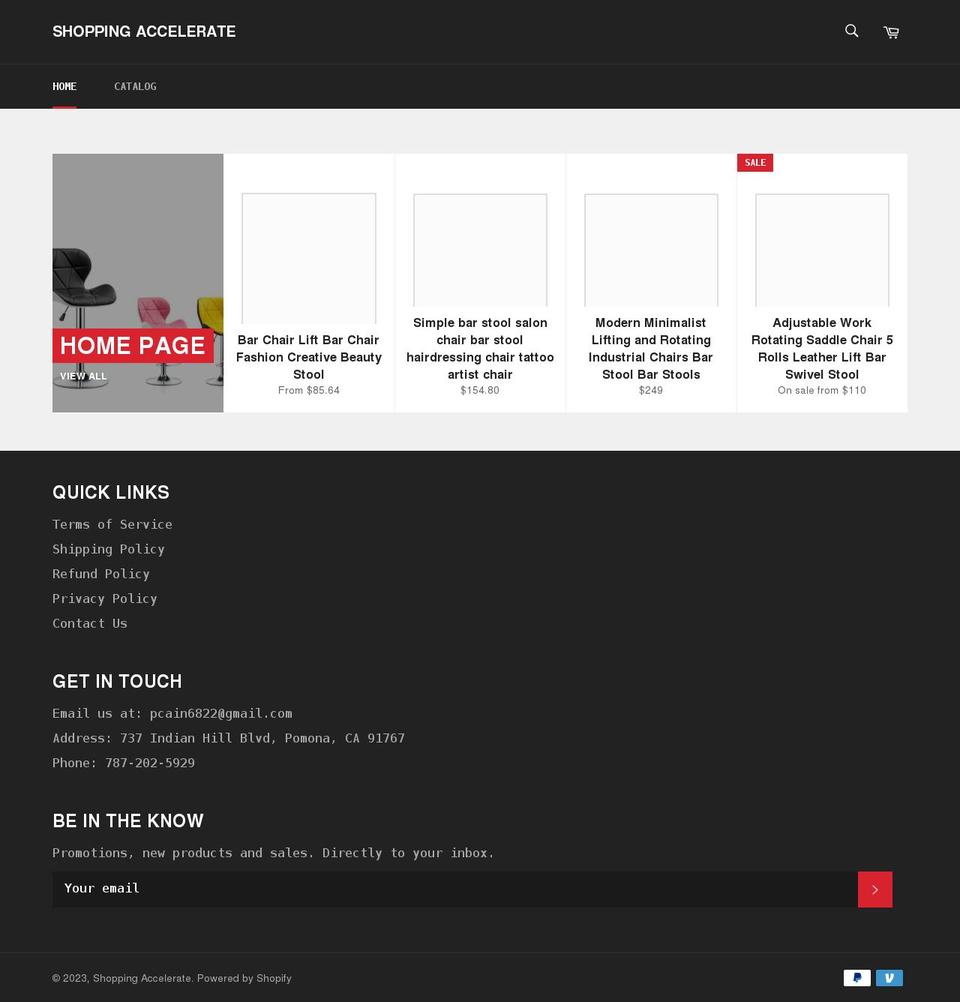Click the Adjustable Saddle Chair thumbnail

[x=822, y=250]
